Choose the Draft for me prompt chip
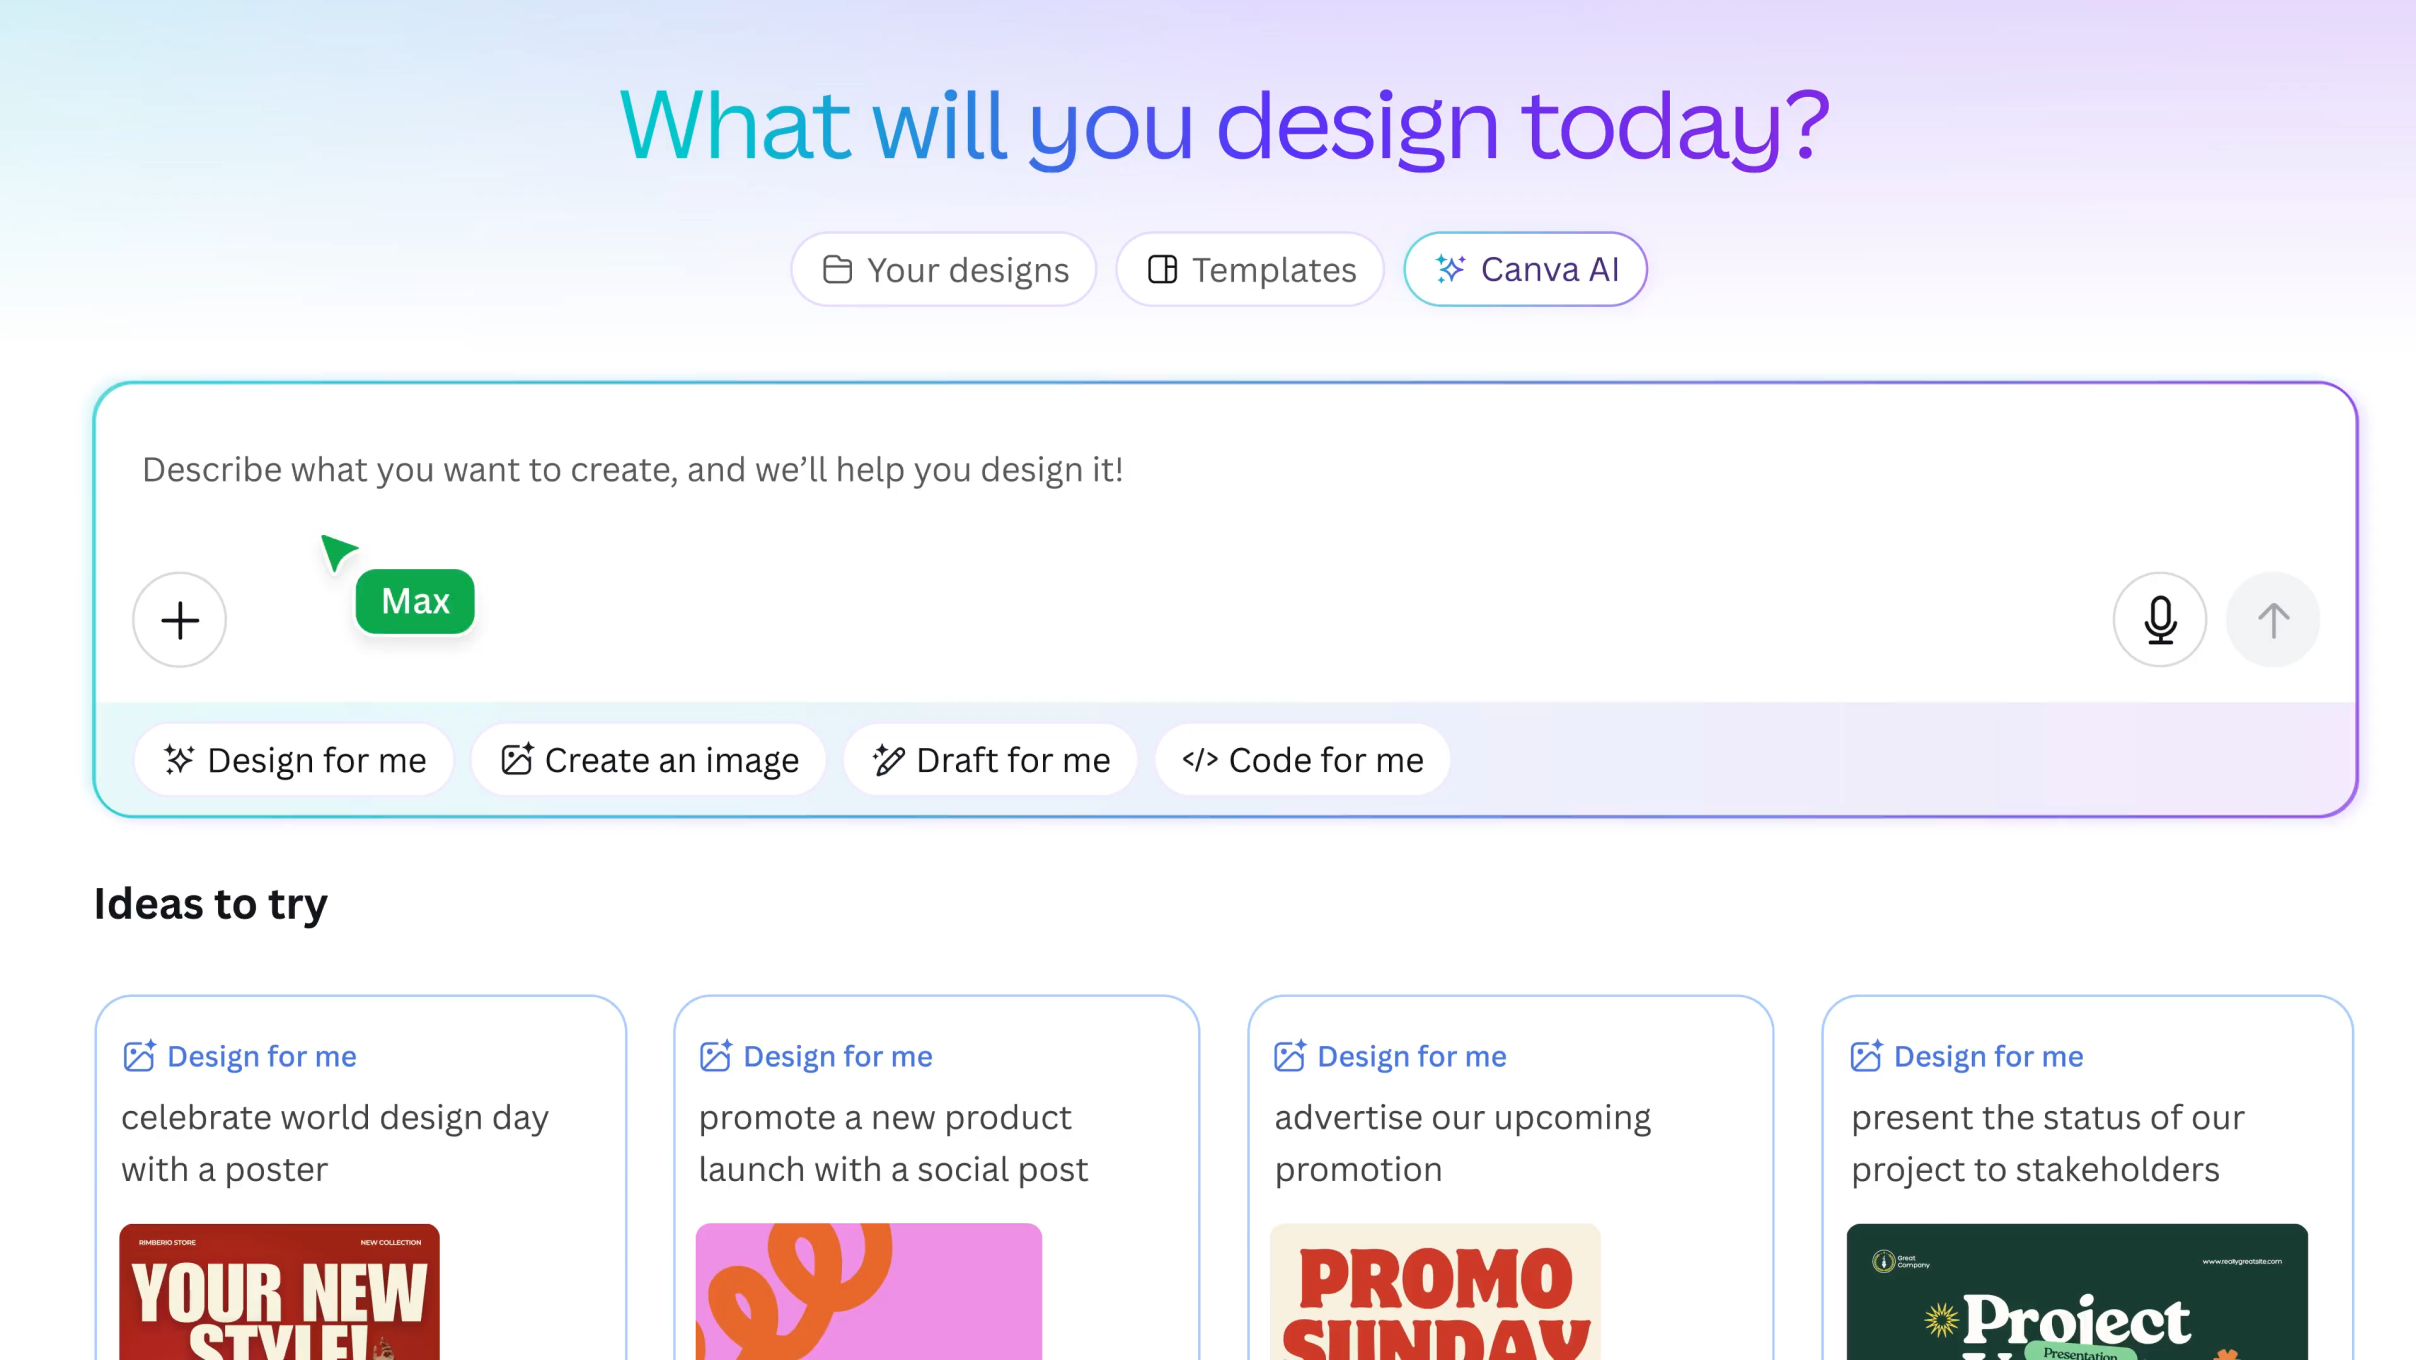The image size is (2416, 1360). 990,760
